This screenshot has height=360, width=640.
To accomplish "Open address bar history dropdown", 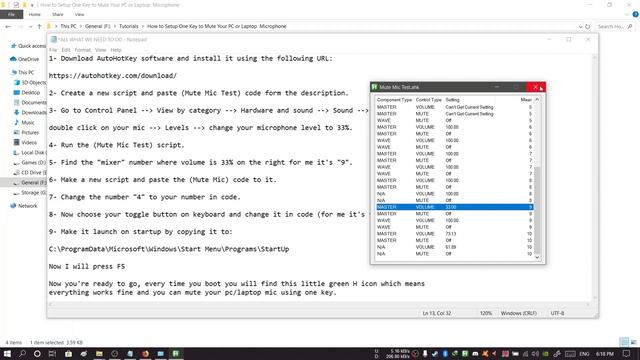I will (x=580, y=26).
